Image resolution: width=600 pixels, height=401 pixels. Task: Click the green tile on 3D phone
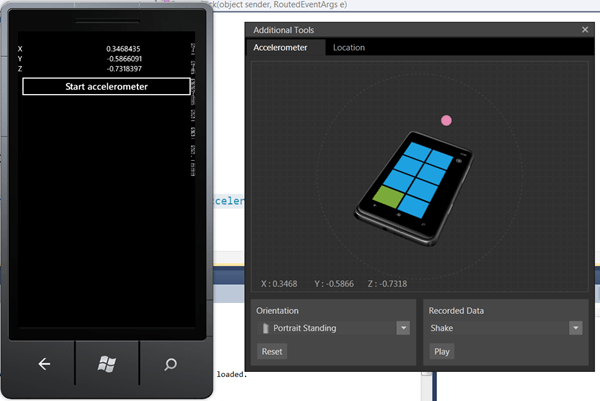point(388,196)
